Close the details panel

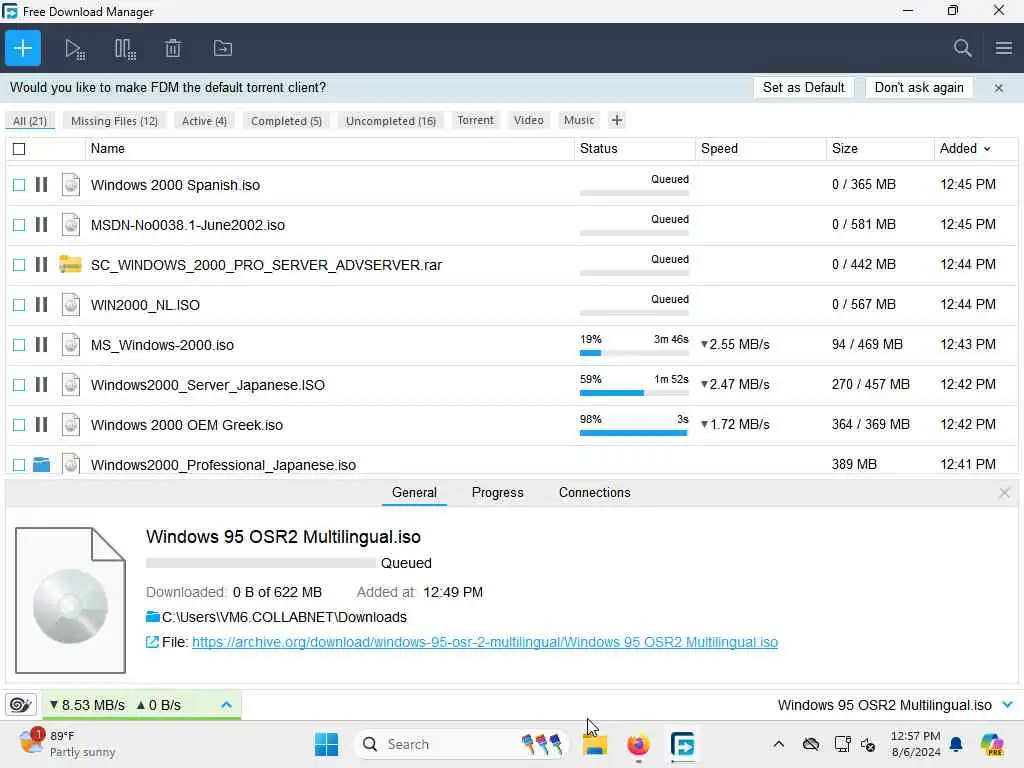1004,493
